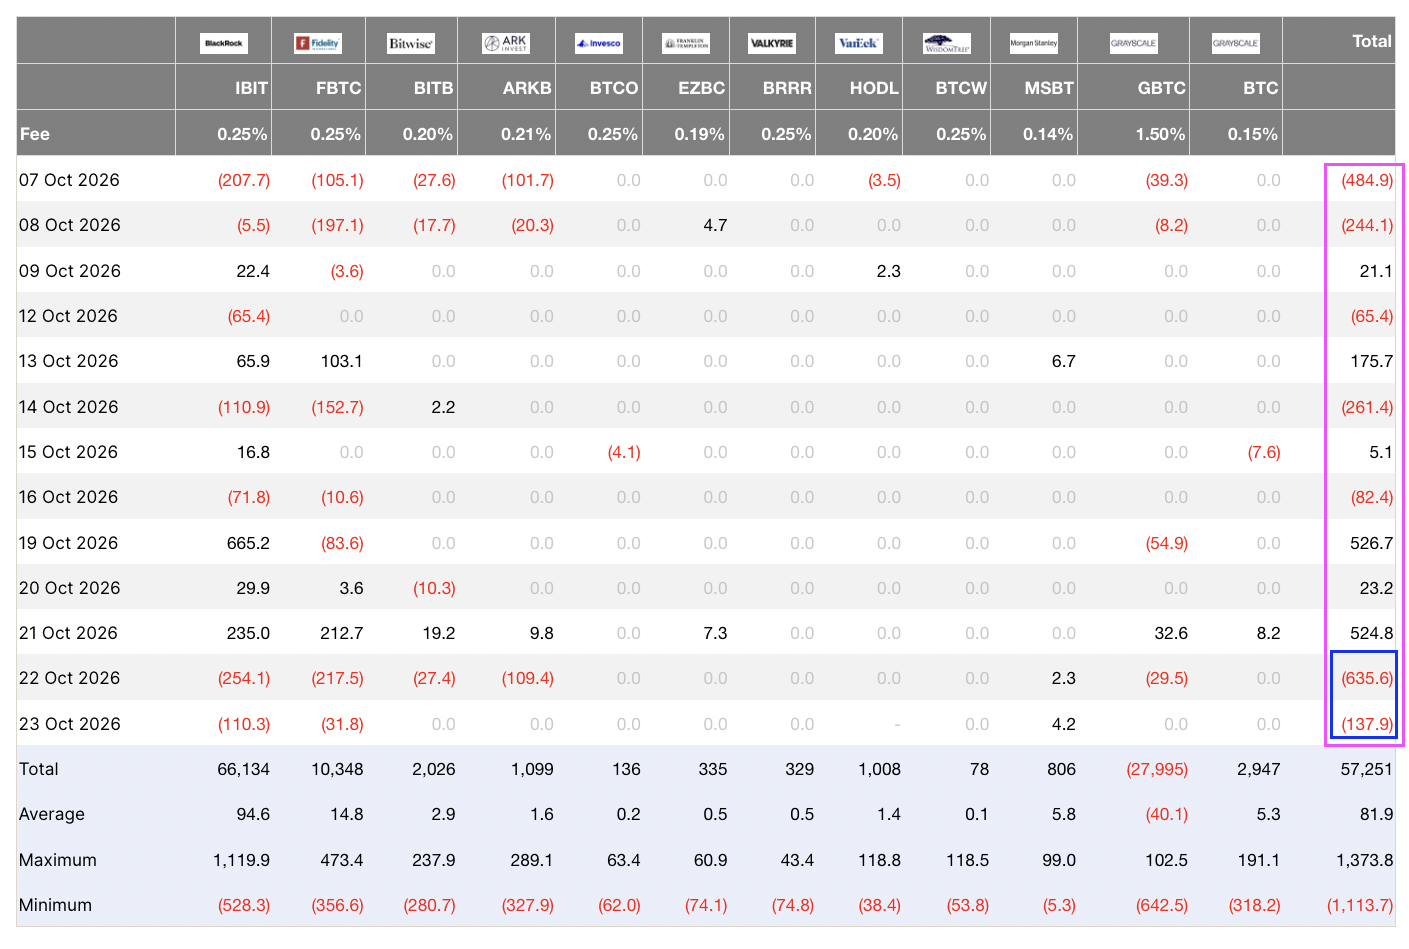The width and height of the screenshot is (1409, 949).
Task: Select the WisdomTree logo
Action: [946, 43]
